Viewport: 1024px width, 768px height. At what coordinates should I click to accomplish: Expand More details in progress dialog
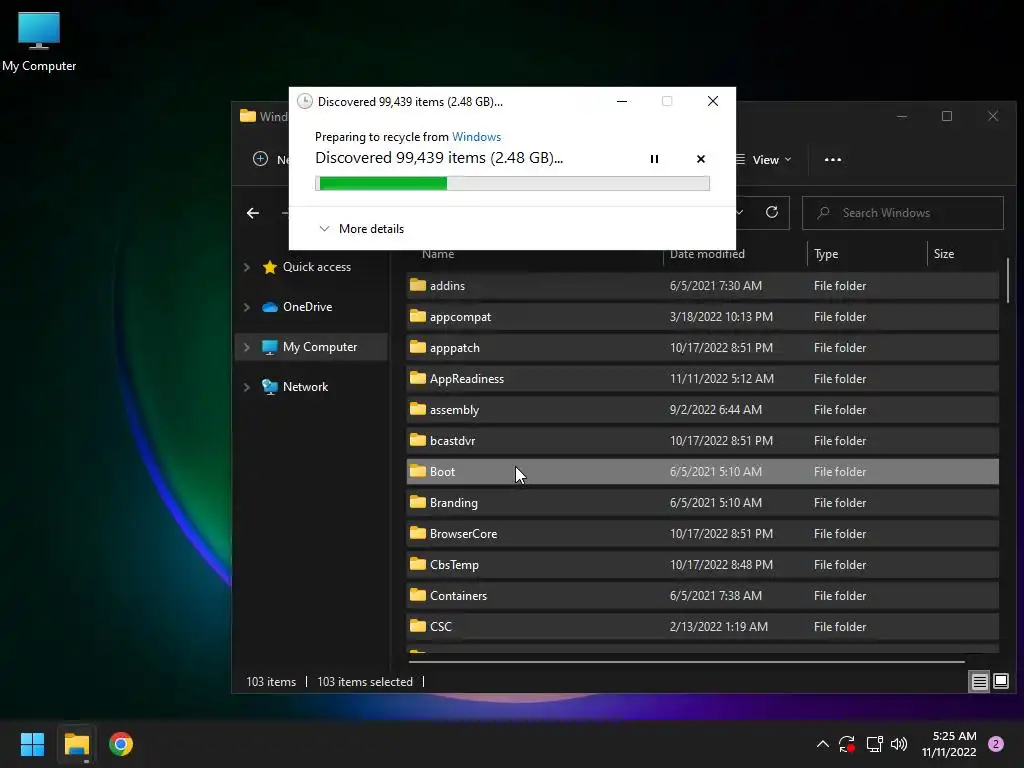pos(361,229)
